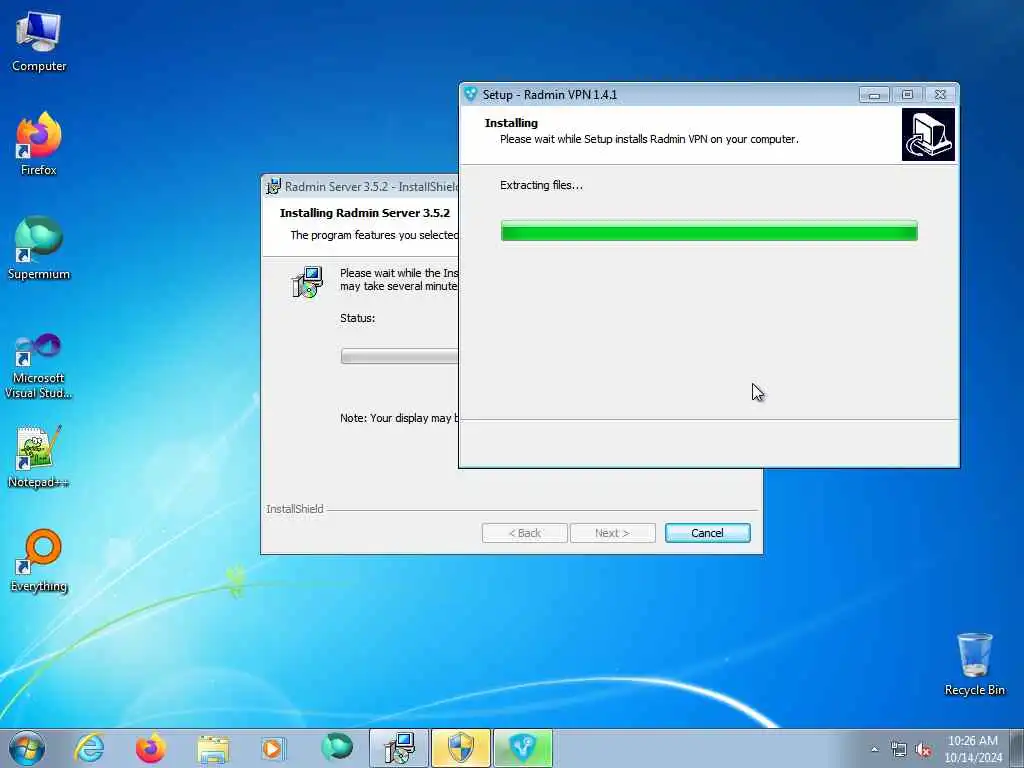Click the 'Installing' heading in Radmin VPN setup
Viewport: 1024px width, 768px height.
click(511, 123)
